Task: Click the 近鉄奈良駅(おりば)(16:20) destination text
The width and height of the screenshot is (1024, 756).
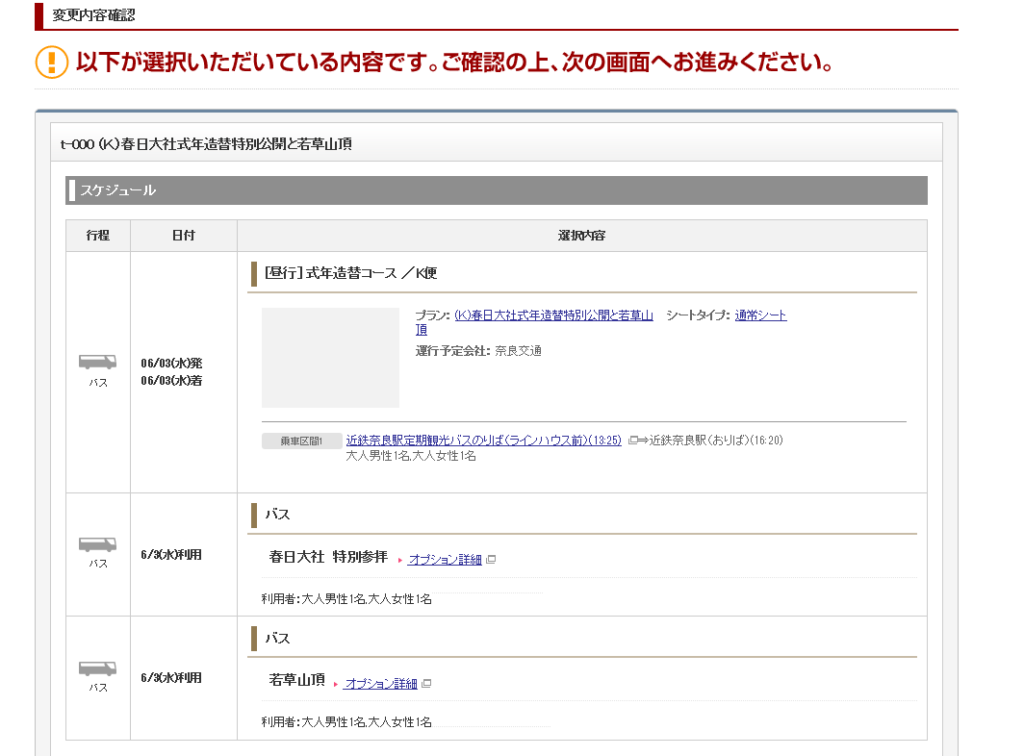Action: [x=716, y=440]
